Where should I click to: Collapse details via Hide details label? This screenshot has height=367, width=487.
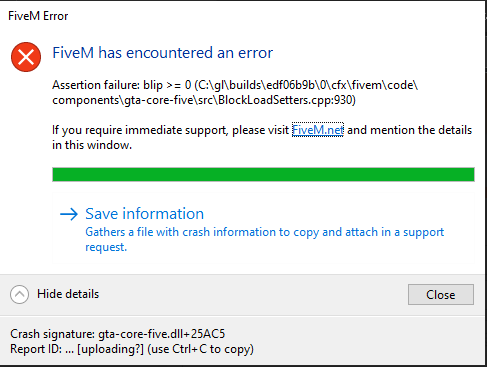point(68,294)
